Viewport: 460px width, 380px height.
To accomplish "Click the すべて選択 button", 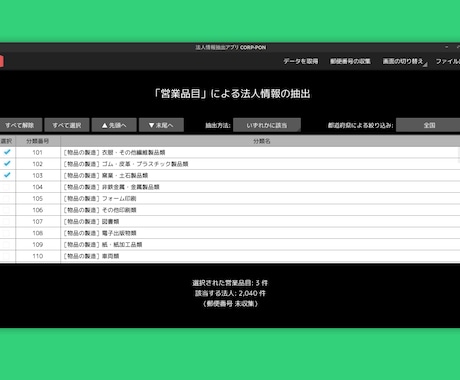I will pyautogui.click(x=67, y=125).
